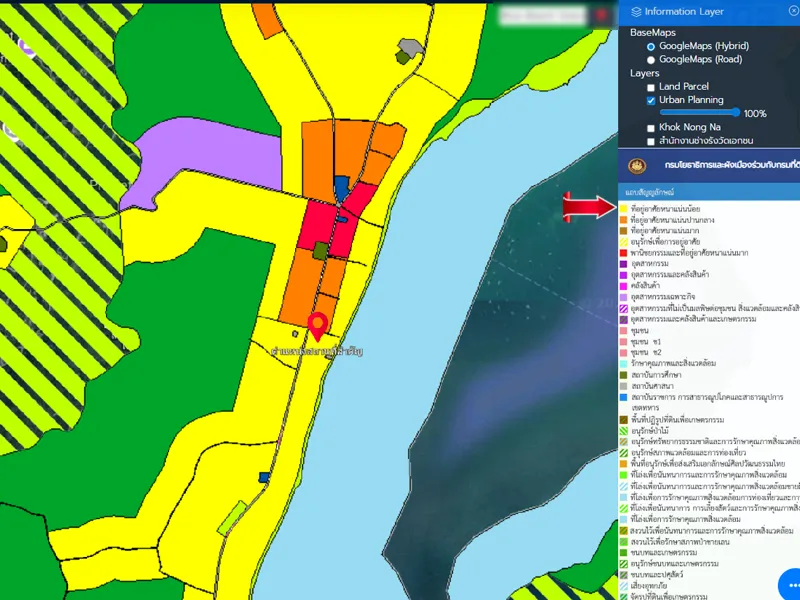Switch basemap to GoogleMaps (Road)
The image size is (800, 600).
click(x=651, y=60)
